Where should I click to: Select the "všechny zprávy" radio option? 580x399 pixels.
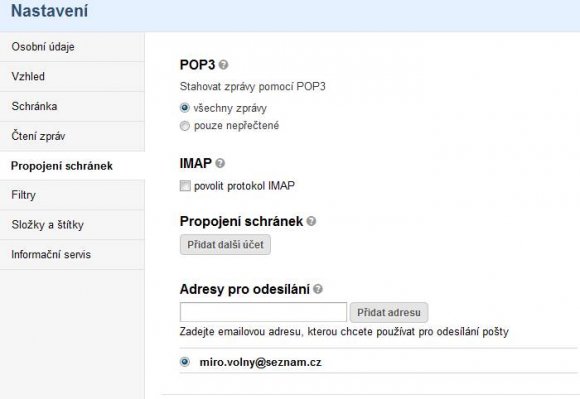pyautogui.click(x=185, y=108)
